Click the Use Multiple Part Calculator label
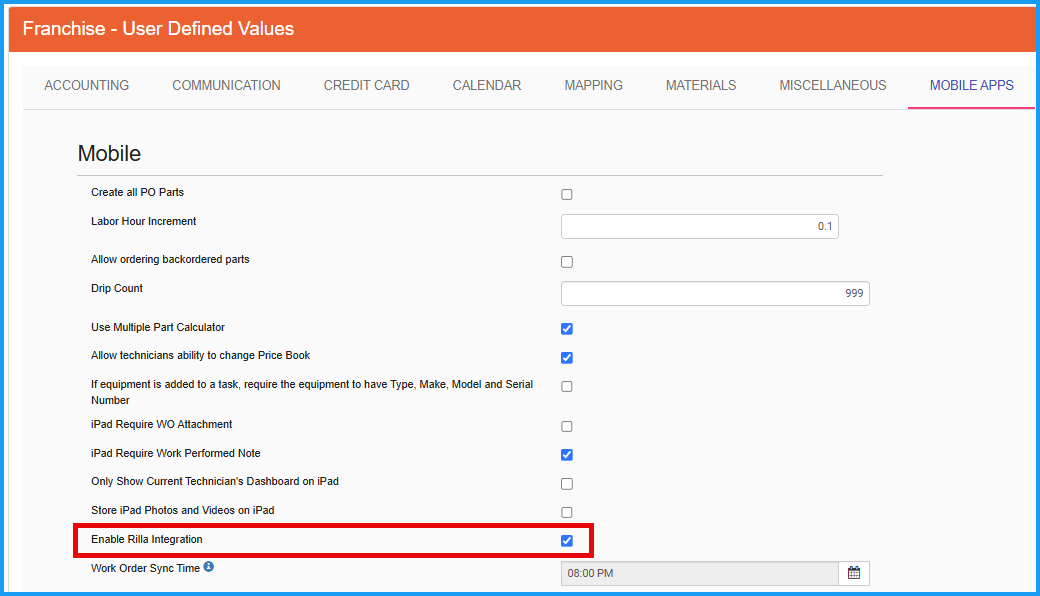The height and width of the screenshot is (596, 1040). [x=158, y=328]
